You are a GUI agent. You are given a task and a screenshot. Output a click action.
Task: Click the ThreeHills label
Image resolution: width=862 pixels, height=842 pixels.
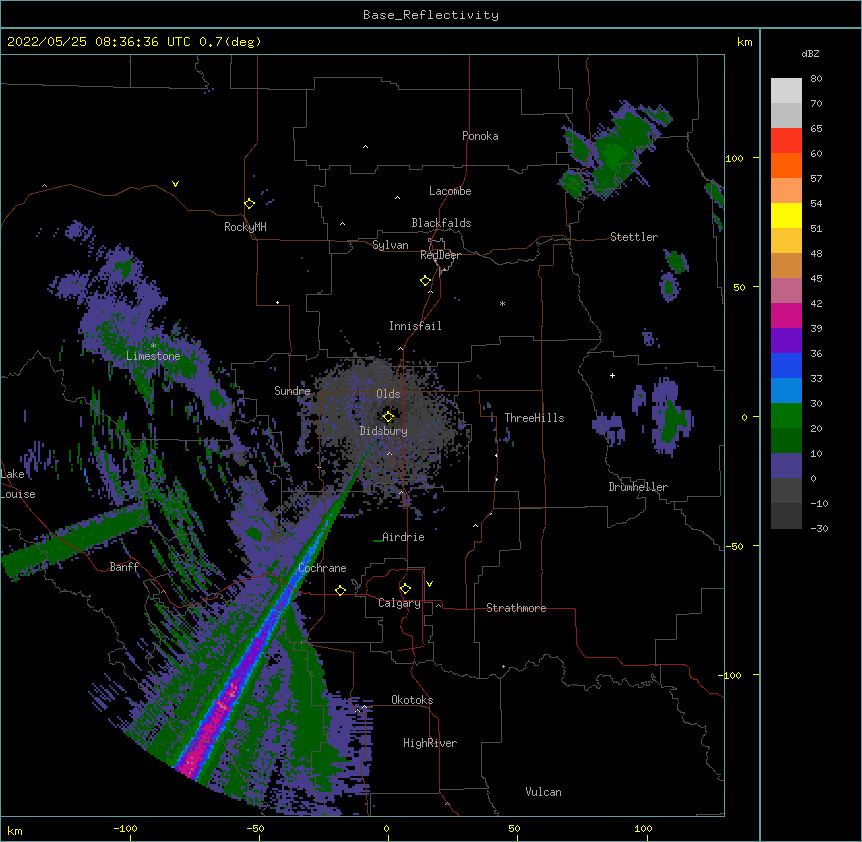534,418
